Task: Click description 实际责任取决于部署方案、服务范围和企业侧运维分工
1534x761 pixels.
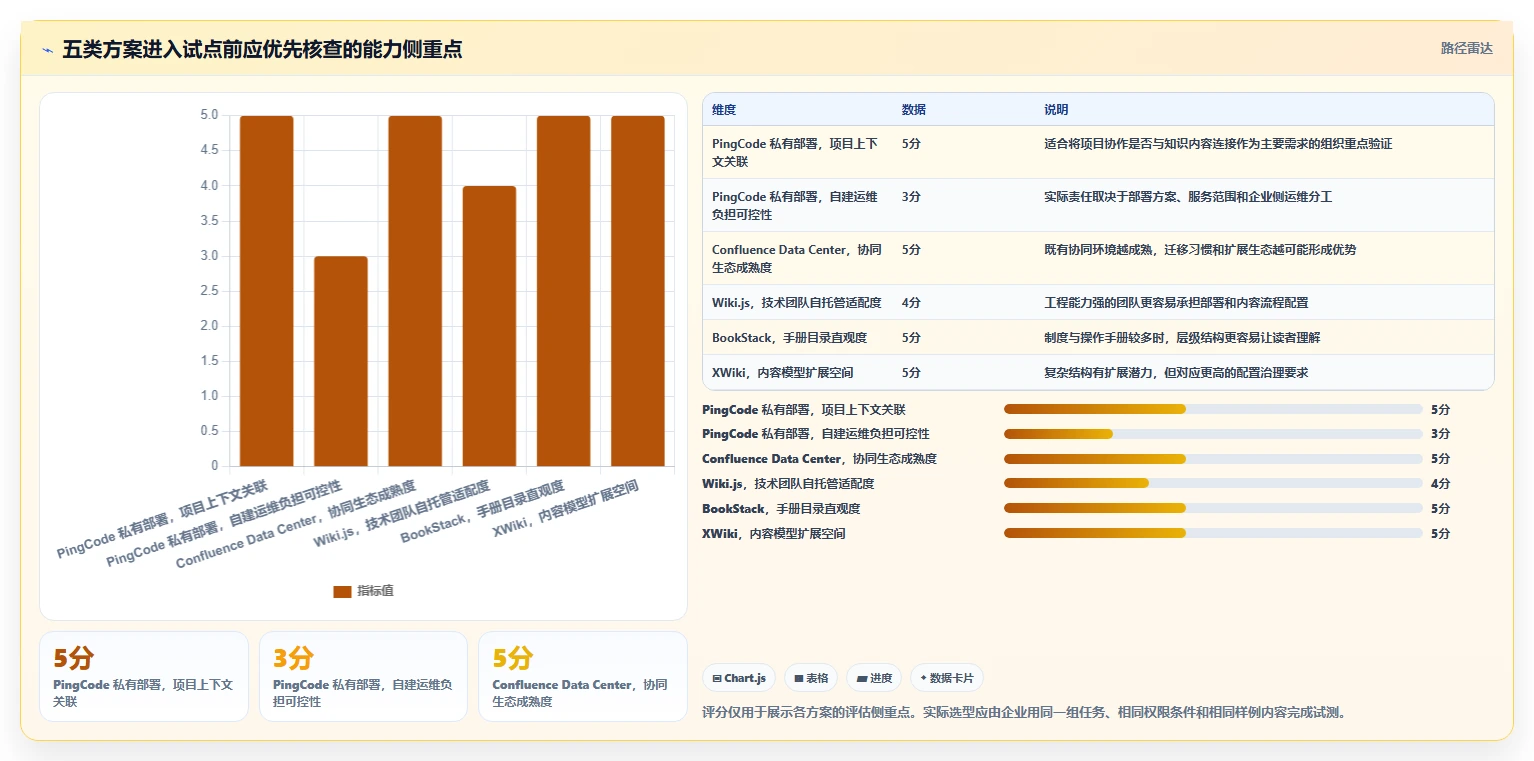Action: tap(1188, 197)
